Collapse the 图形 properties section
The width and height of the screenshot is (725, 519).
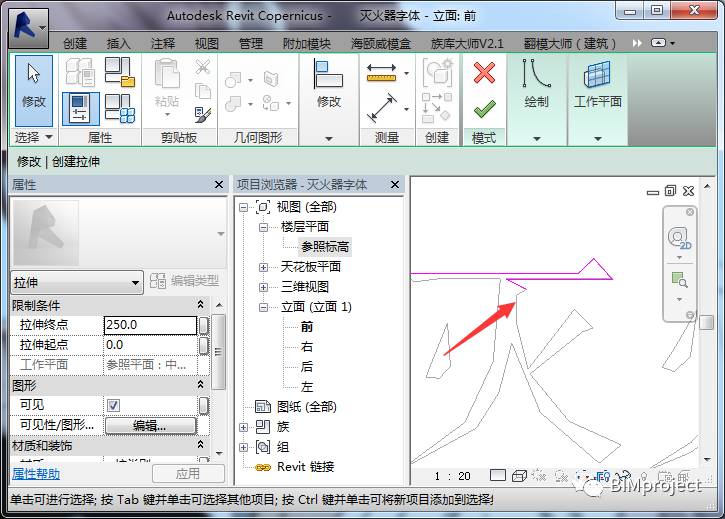[x=200, y=384]
